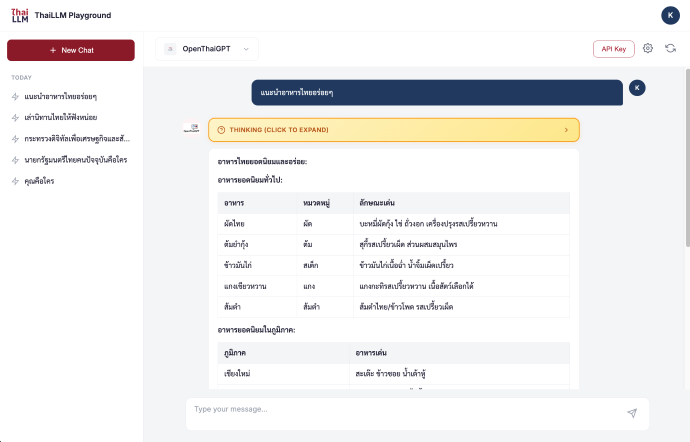Click the 'ThaiLLM Playground' title
Viewport: 690px width, 442px height.
point(73,15)
